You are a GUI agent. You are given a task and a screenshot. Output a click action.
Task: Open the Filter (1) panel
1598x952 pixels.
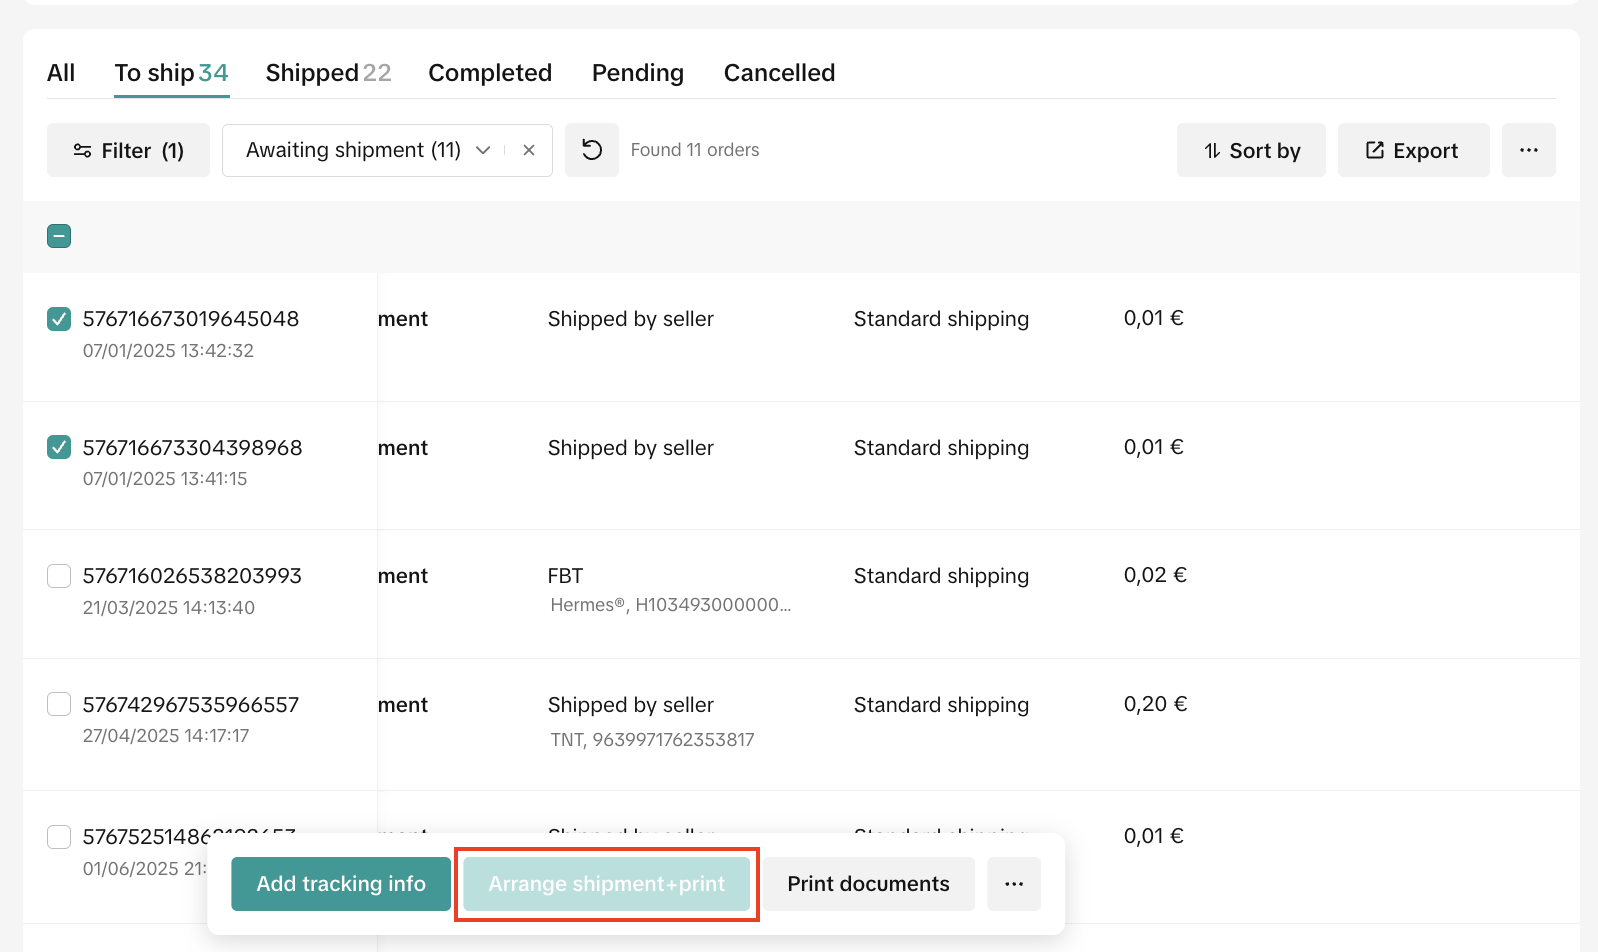[x=128, y=150]
